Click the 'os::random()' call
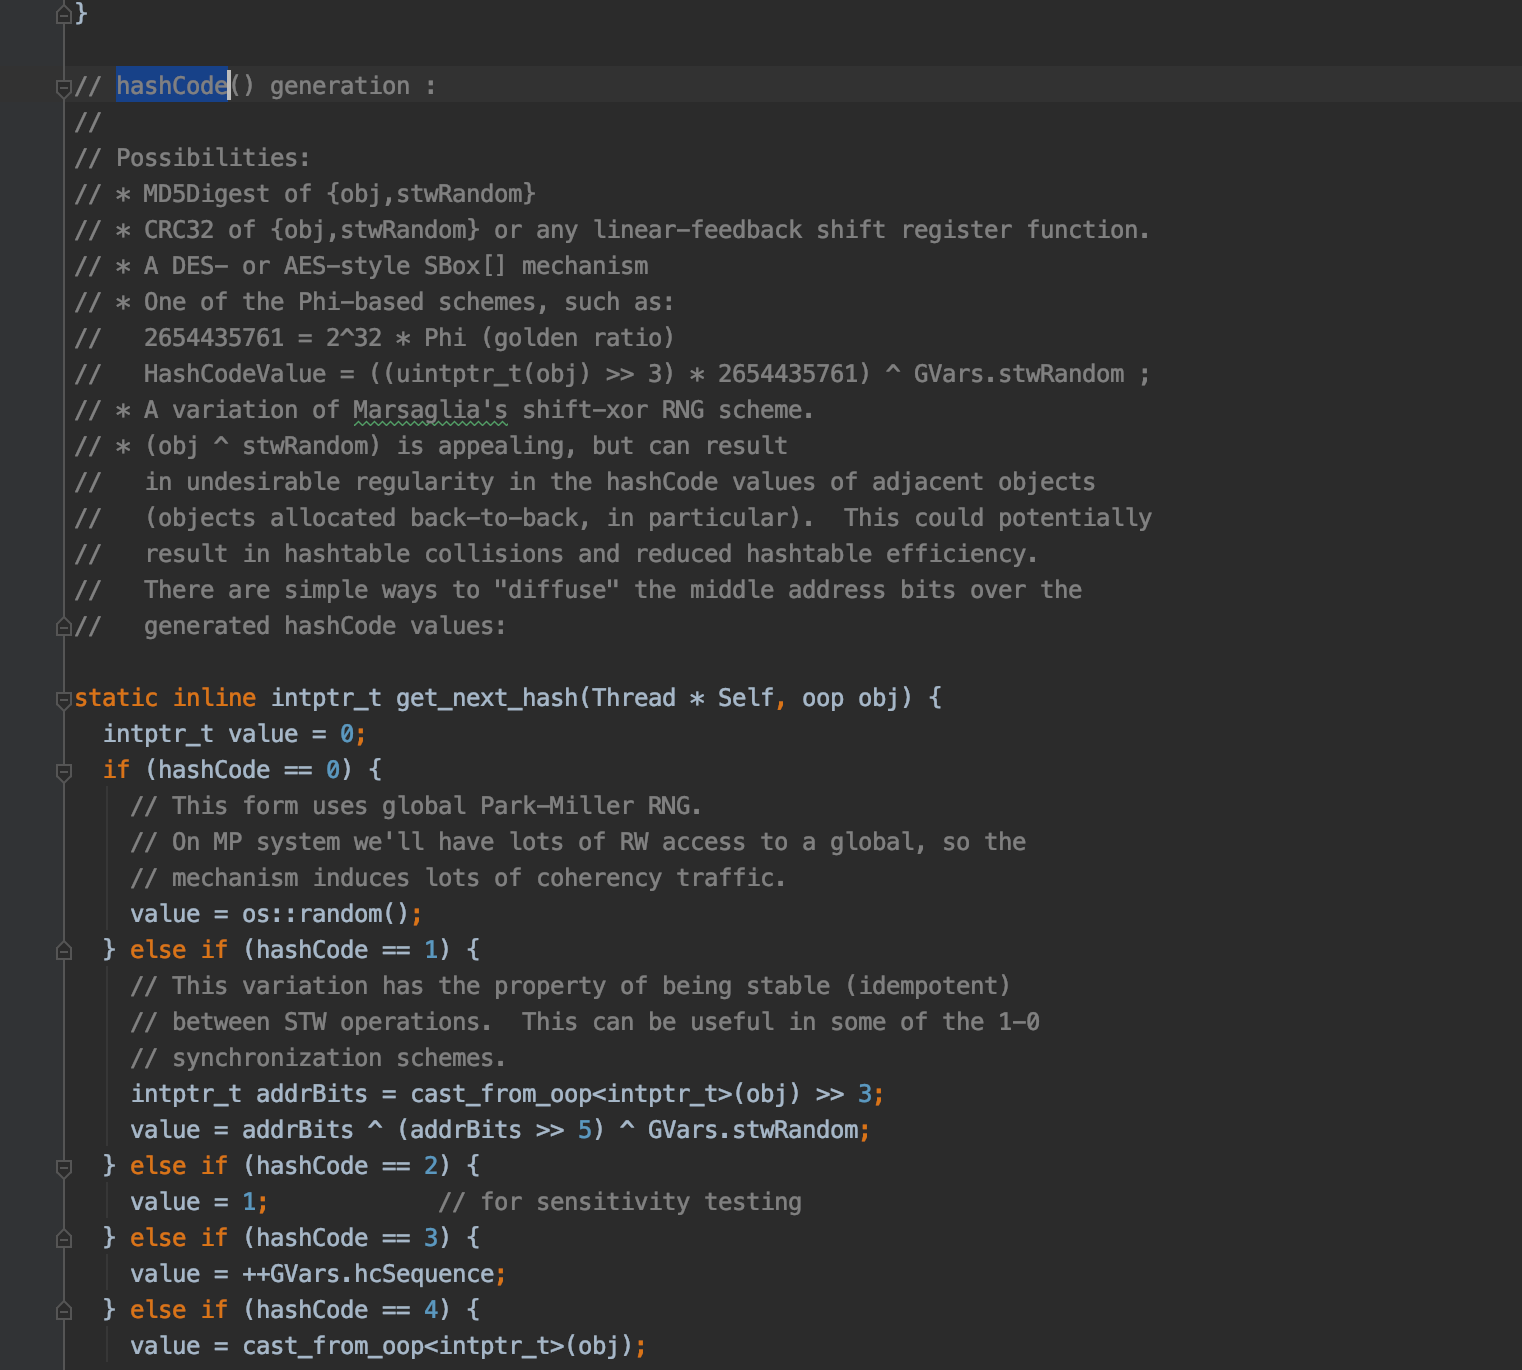The image size is (1522, 1370). [325, 914]
